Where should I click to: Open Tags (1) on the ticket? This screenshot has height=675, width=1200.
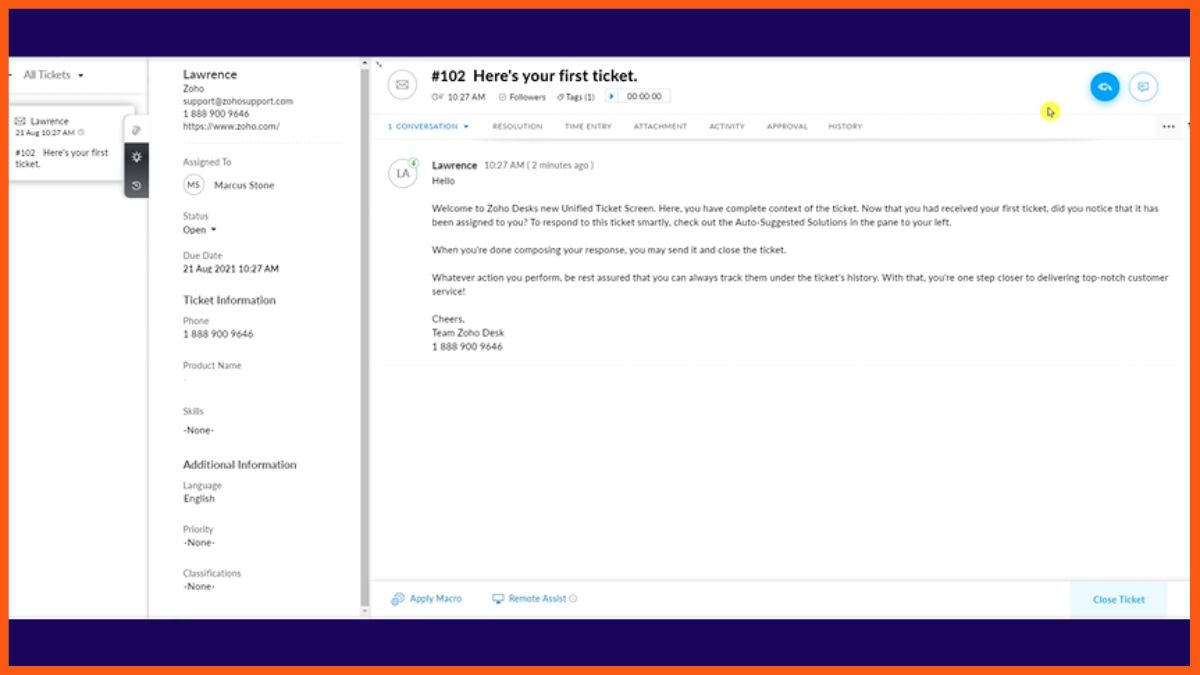pyautogui.click(x=575, y=97)
